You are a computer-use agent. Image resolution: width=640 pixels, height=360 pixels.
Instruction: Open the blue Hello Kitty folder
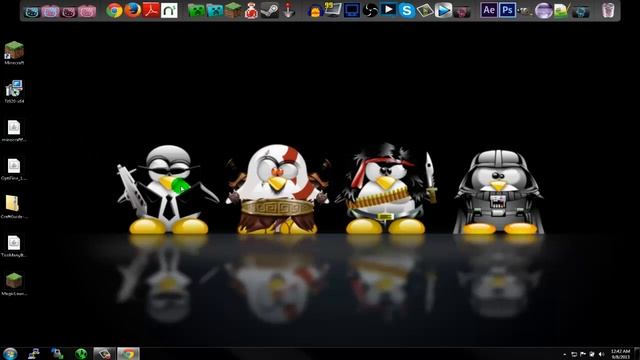(32, 11)
